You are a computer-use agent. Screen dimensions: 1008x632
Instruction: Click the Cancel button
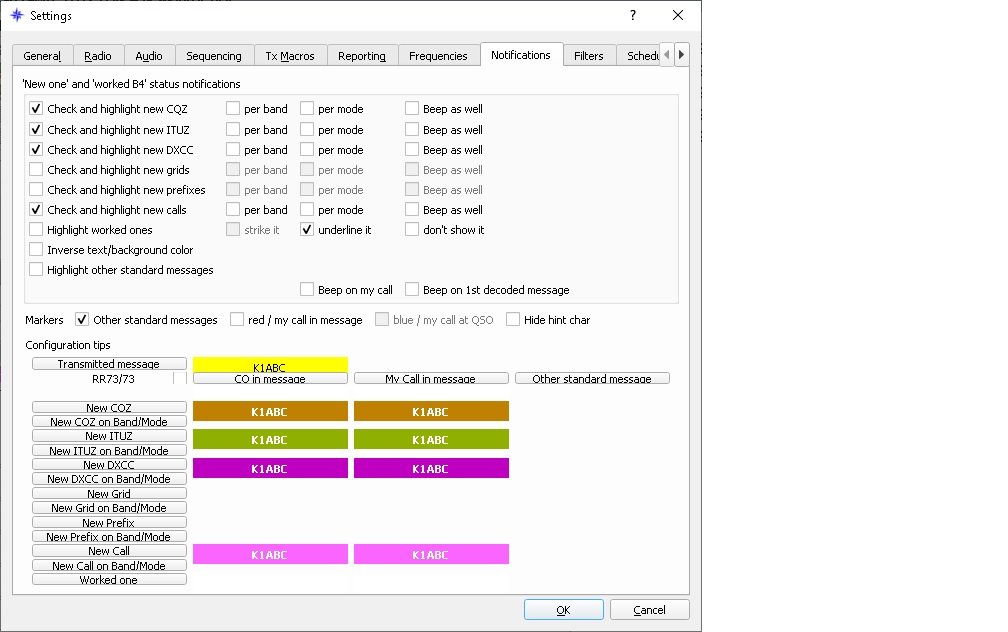(x=649, y=610)
